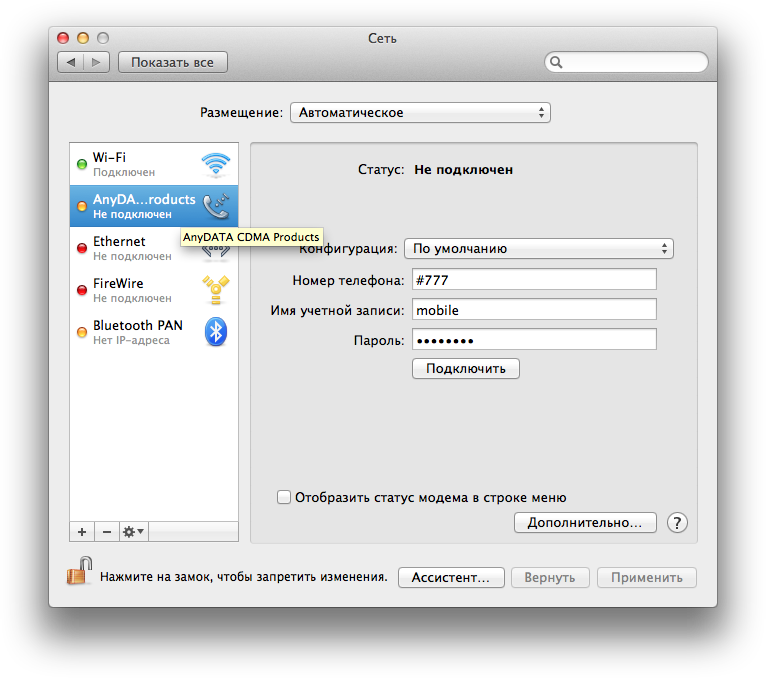This screenshot has width=766, height=678.
Task: Click the Bluetooth PAN icon
Action: 216,332
